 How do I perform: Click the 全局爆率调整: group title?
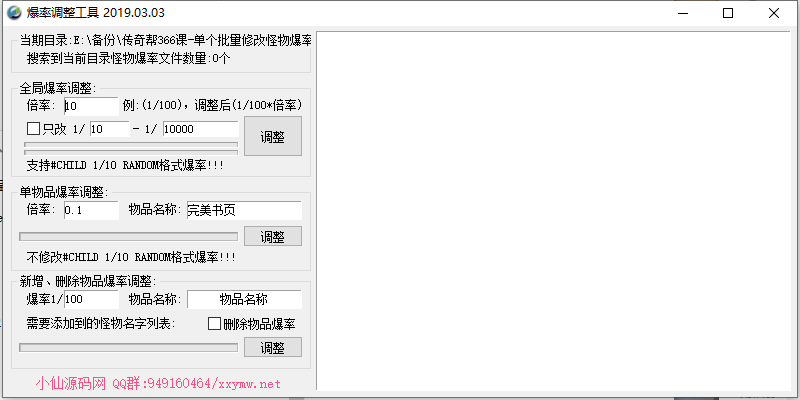(58, 88)
